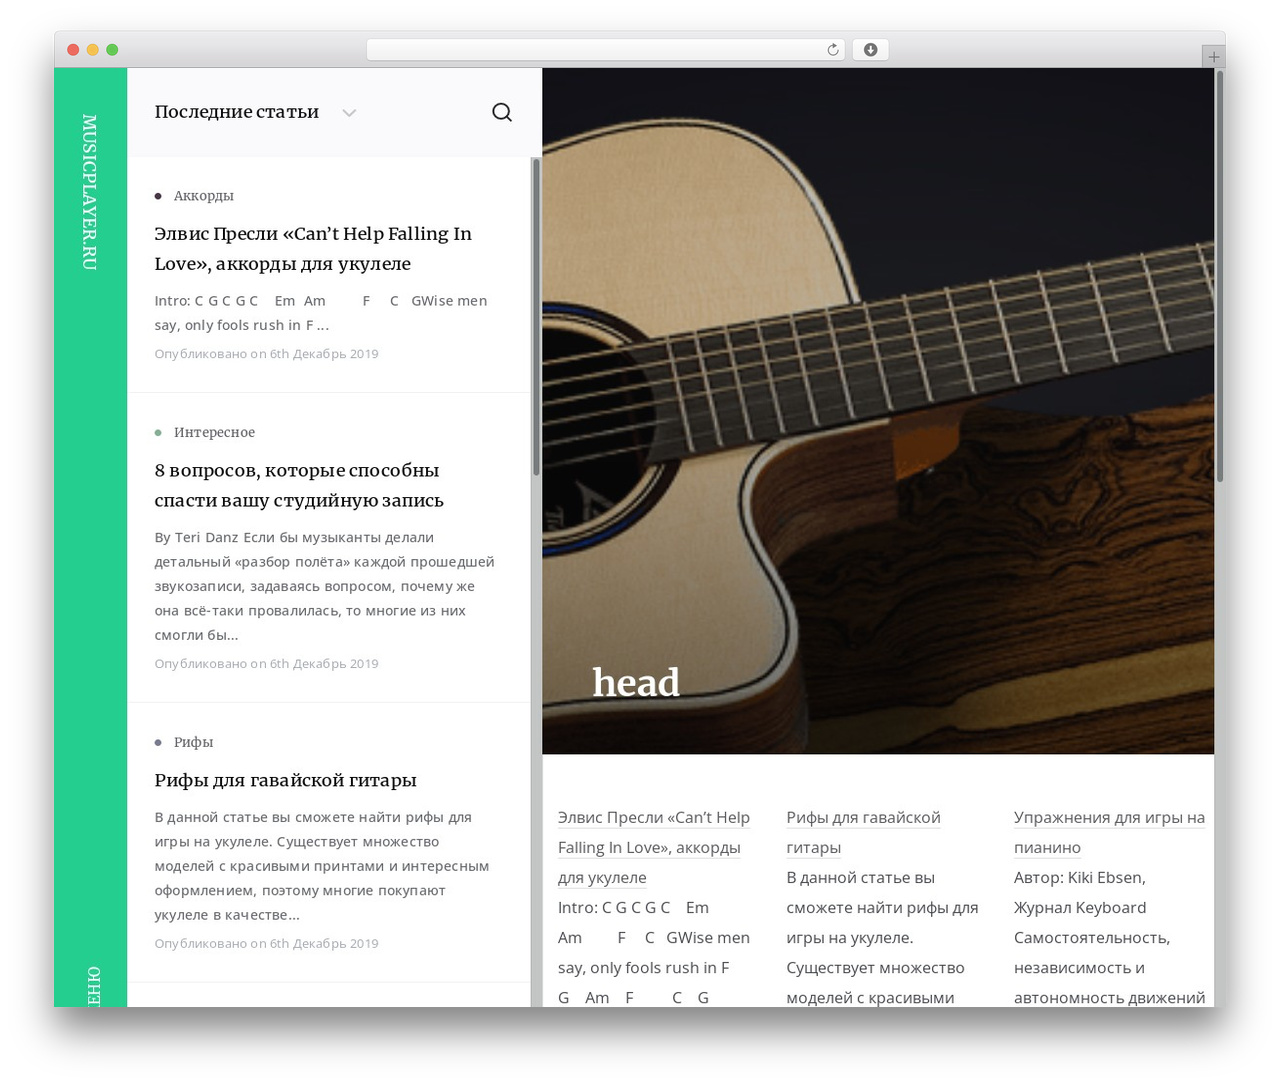Screen dimensions: 1280x1084
Task: Click publish date under Элвис Пресли article
Action: pyautogui.click(x=266, y=354)
